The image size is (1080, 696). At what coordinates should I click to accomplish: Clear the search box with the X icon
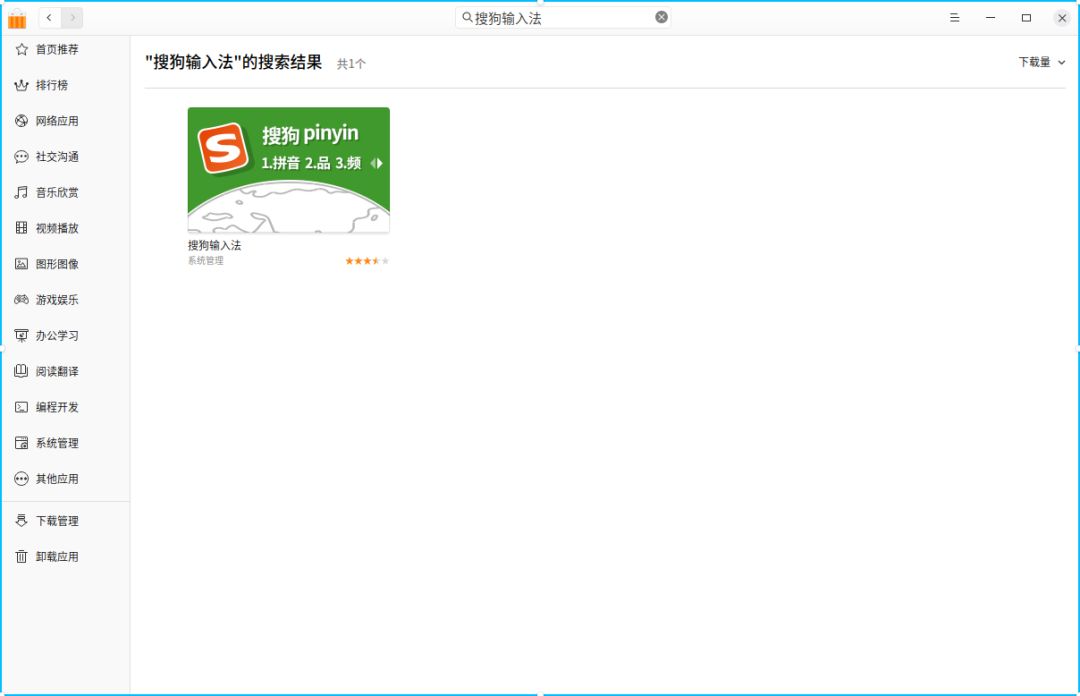tap(660, 16)
